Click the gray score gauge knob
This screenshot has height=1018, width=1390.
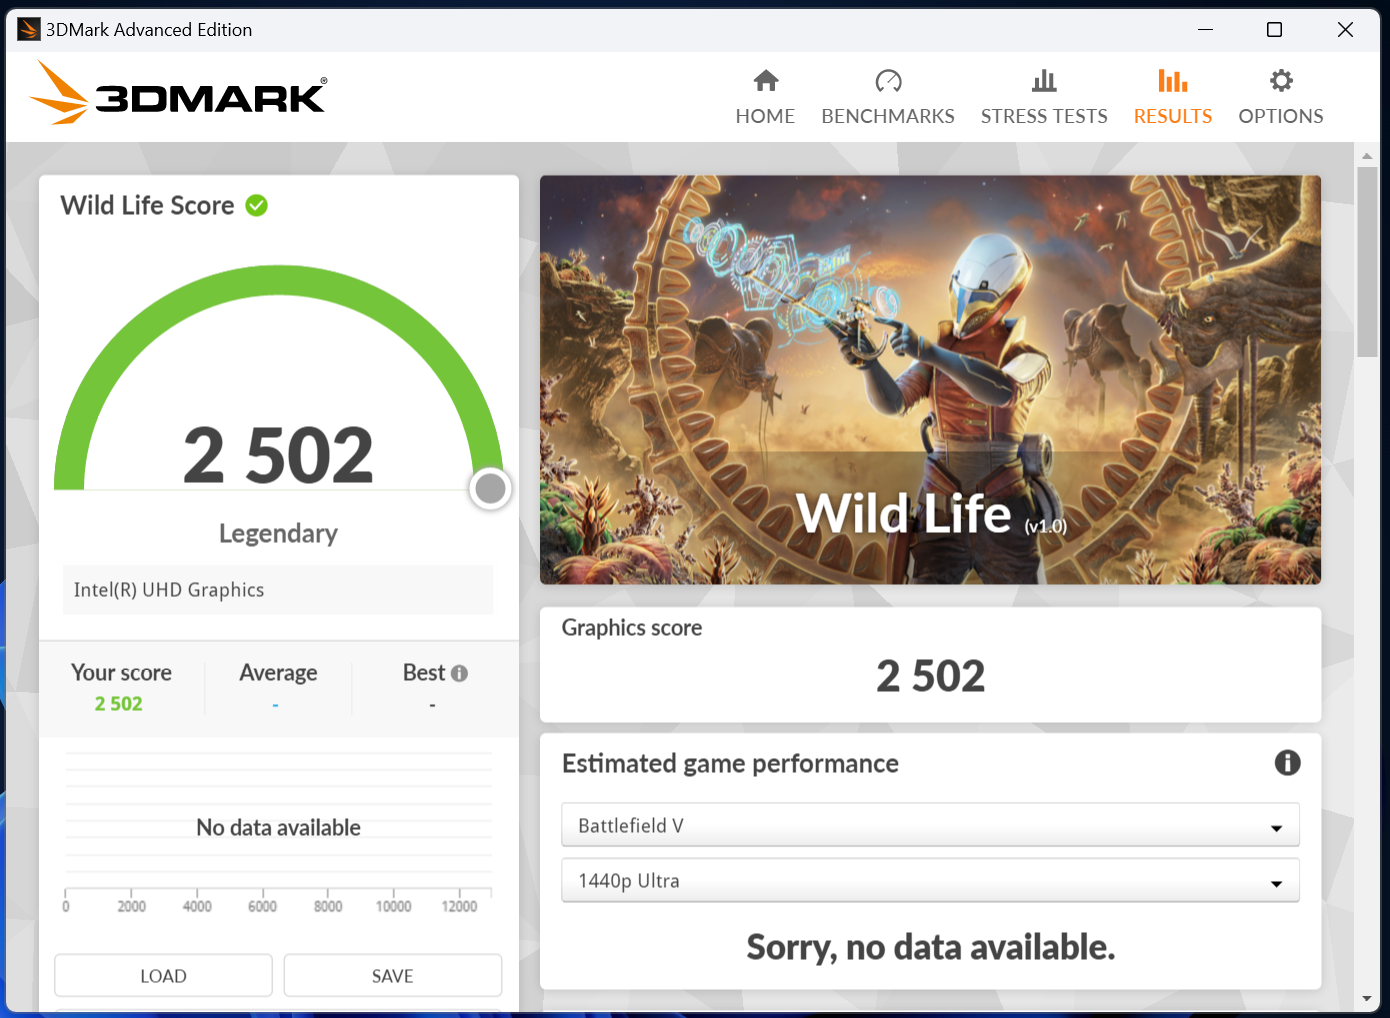point(490,488)
